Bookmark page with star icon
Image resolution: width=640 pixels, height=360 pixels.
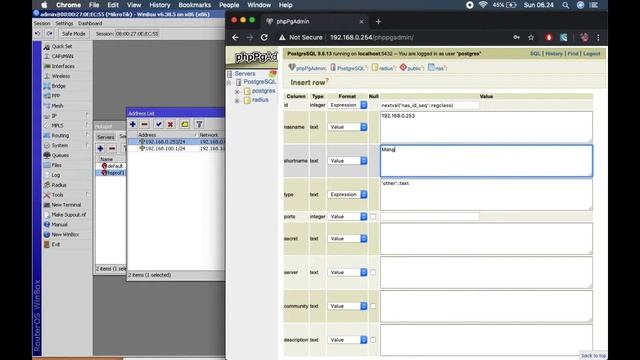(531, 37)
